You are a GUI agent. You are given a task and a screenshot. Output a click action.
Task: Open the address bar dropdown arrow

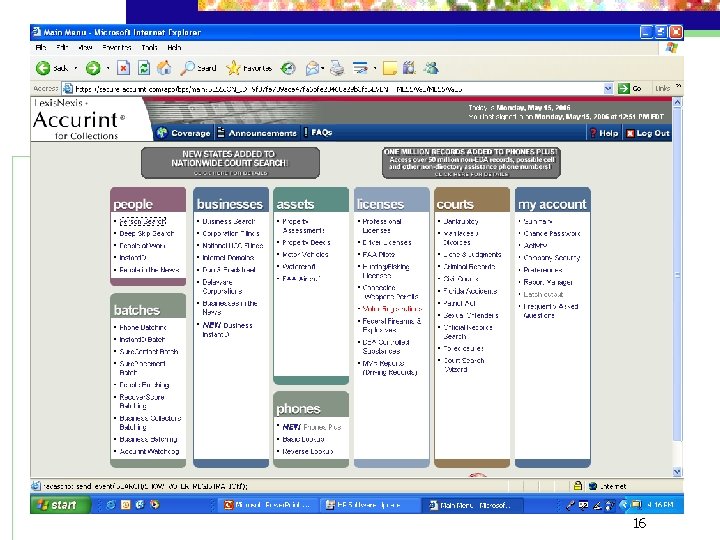click(608, 88)
